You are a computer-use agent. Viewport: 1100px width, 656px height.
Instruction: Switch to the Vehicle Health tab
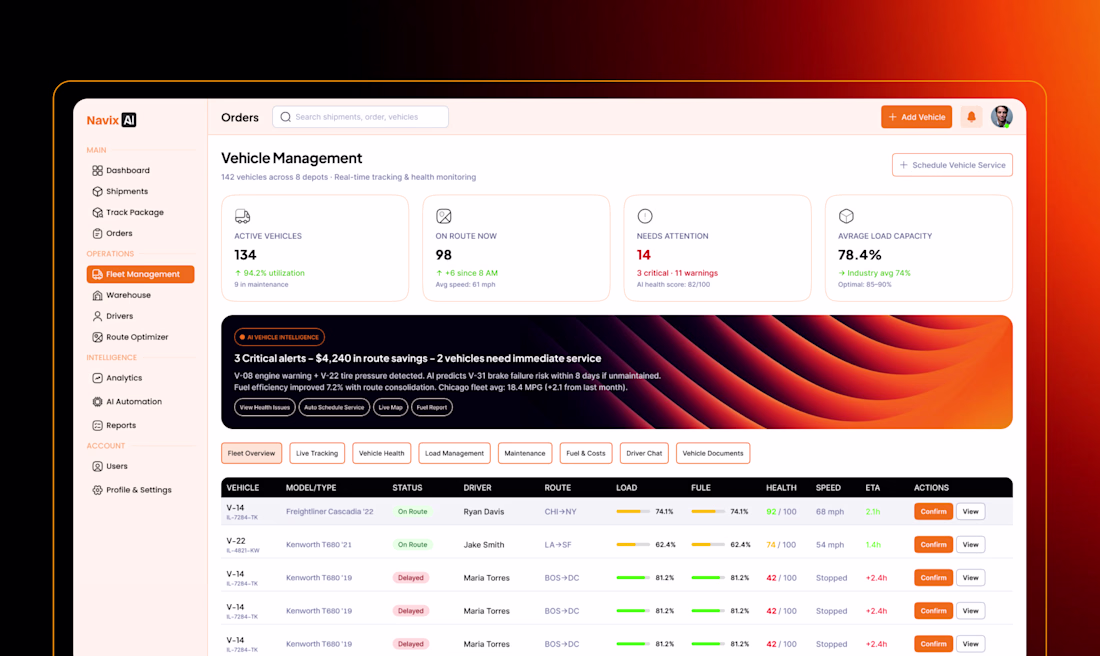[382, 453]
